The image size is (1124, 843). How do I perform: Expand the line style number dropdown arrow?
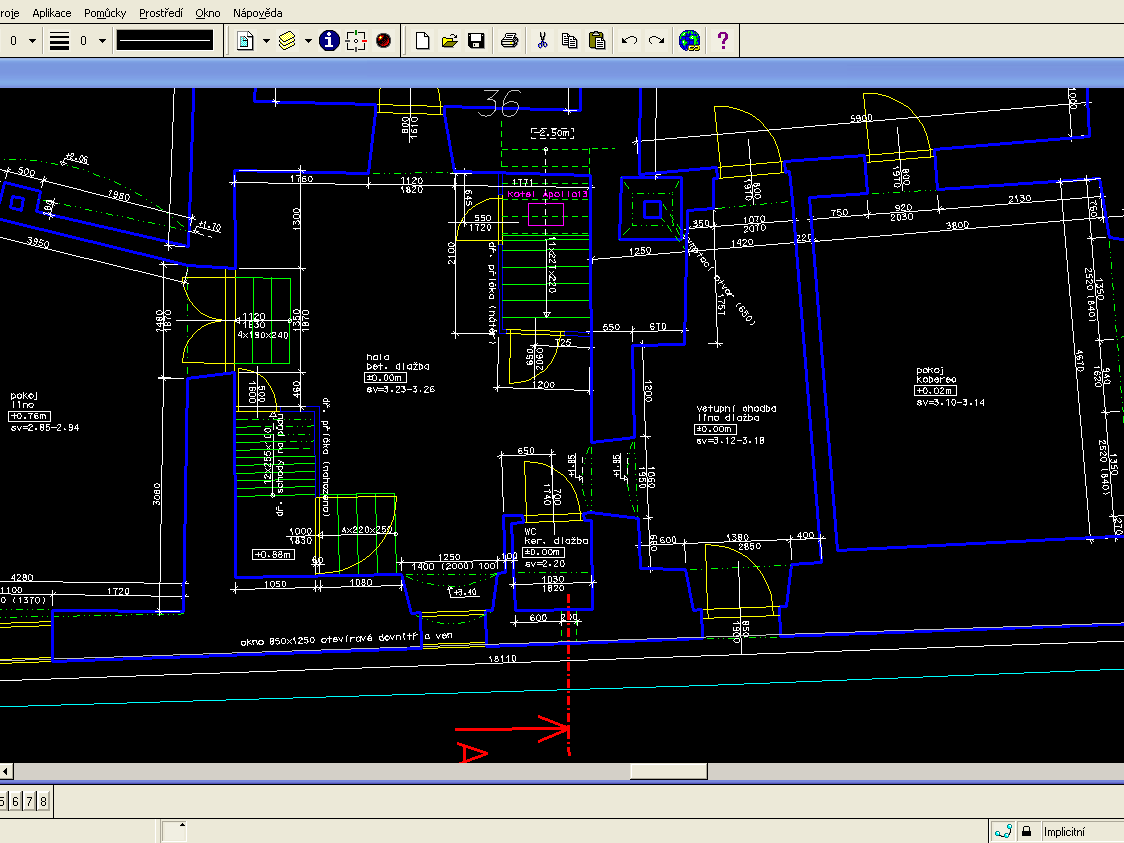pyautogui.click(x=32, y=41)
